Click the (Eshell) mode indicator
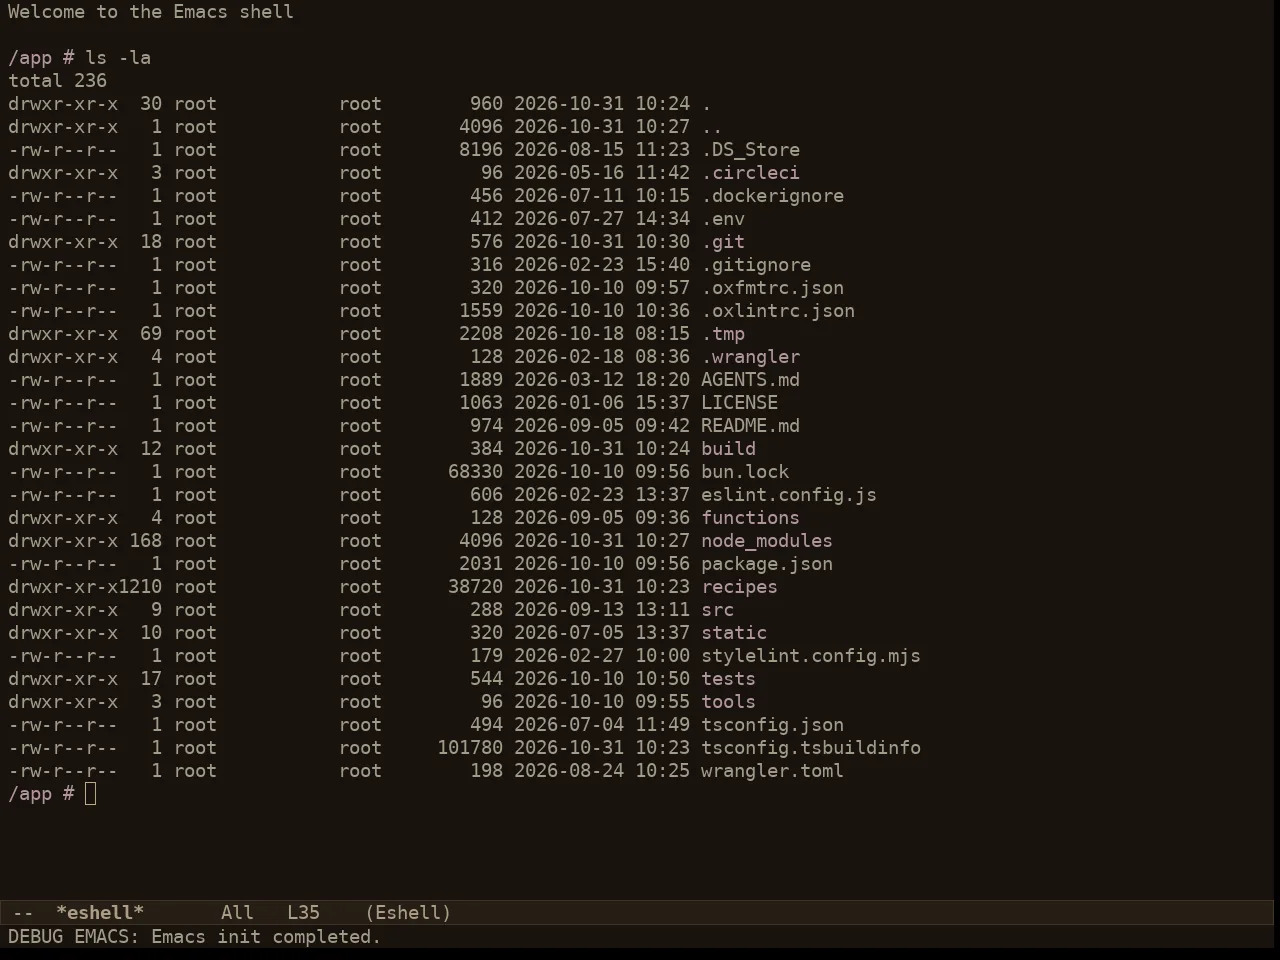Viewport: 1280px width, 960px height. coord(408,913)
